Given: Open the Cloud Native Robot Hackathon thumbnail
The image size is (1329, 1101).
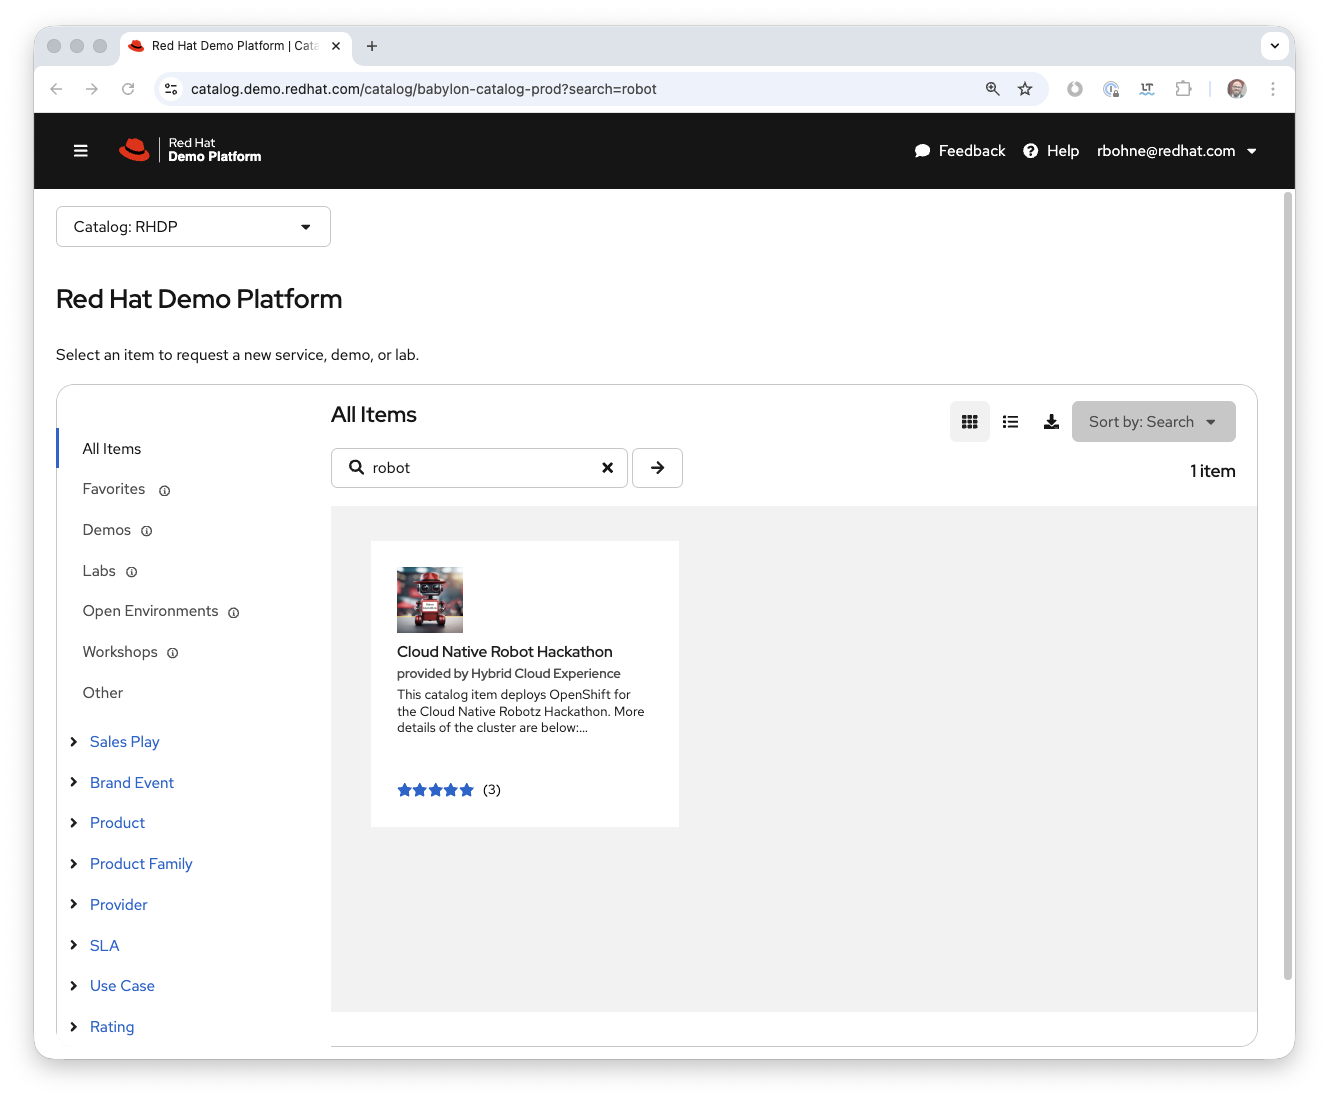Looking at the screenshot, I should click(430, 600).
